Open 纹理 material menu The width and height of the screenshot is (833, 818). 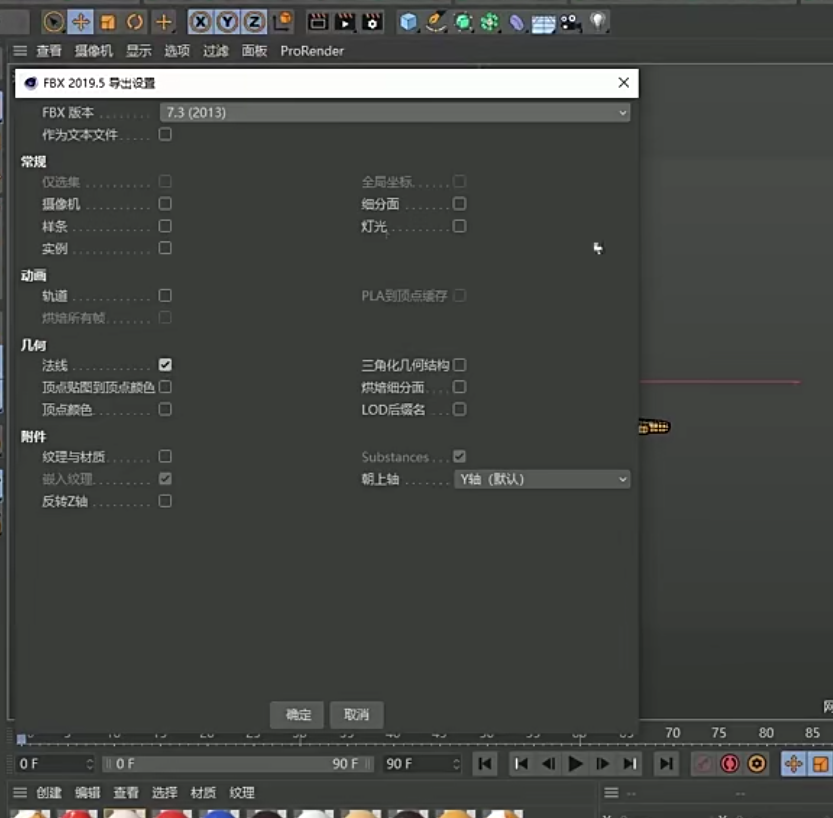click(242, 793)
